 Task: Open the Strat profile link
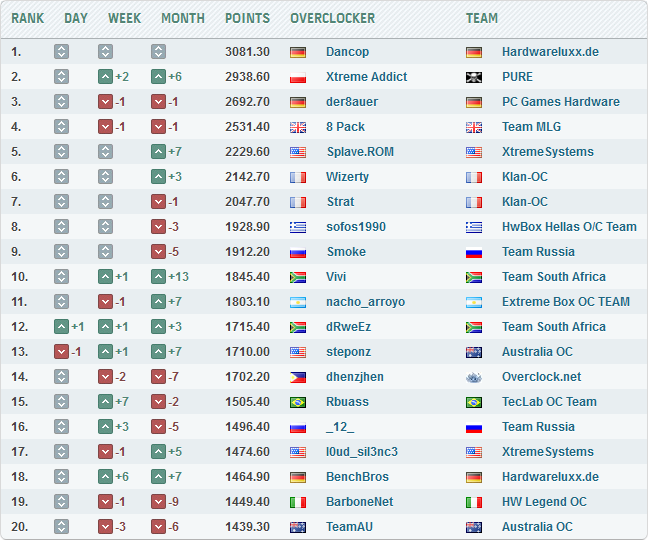click(x=341, y=202)
